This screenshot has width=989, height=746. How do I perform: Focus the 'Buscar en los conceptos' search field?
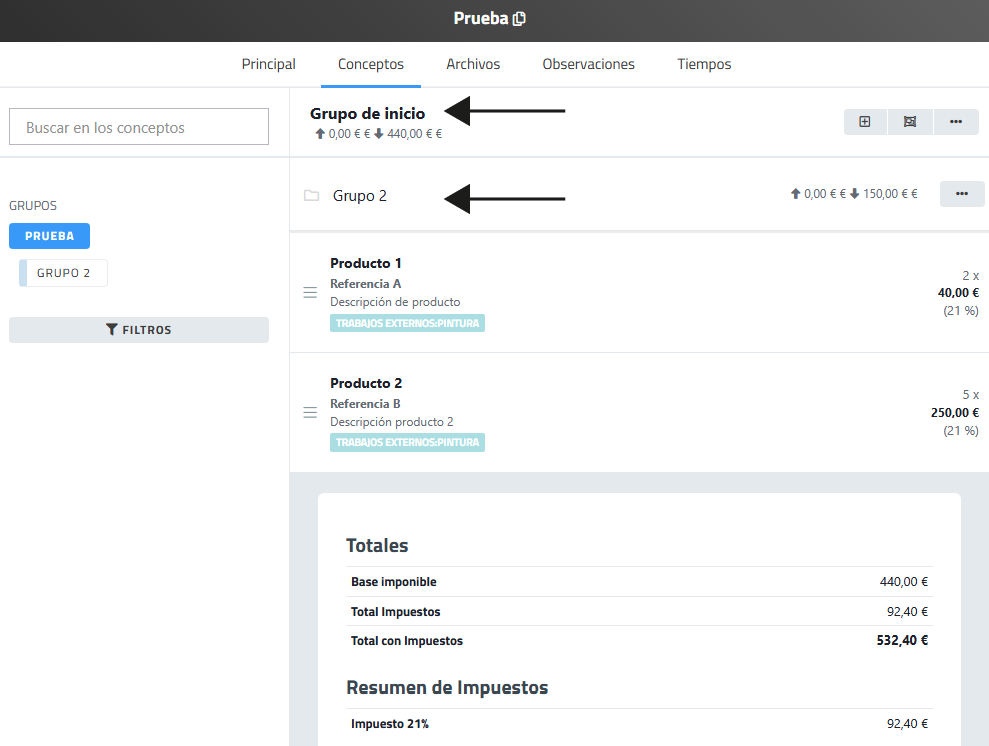[139, 127]
